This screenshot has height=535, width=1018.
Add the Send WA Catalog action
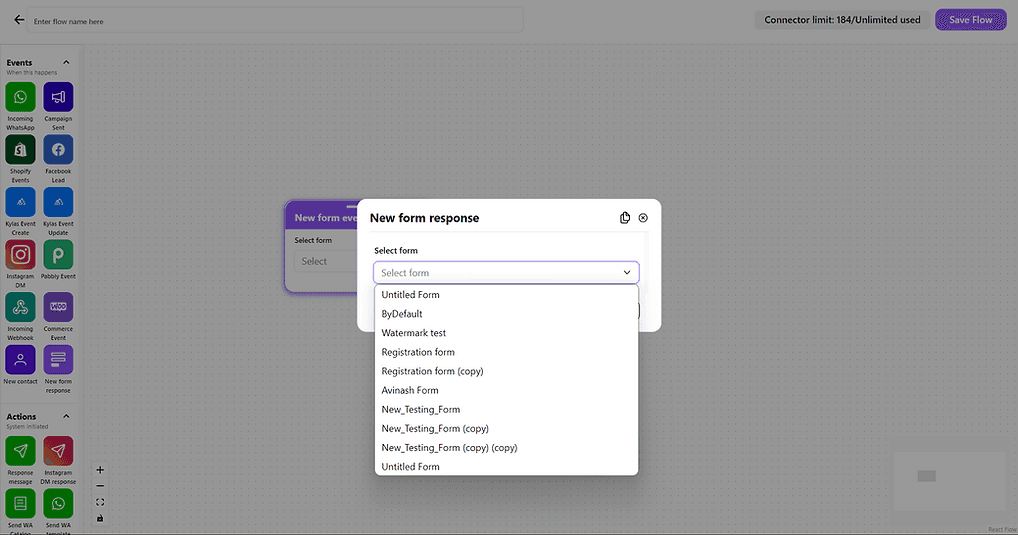click(20, 504)
